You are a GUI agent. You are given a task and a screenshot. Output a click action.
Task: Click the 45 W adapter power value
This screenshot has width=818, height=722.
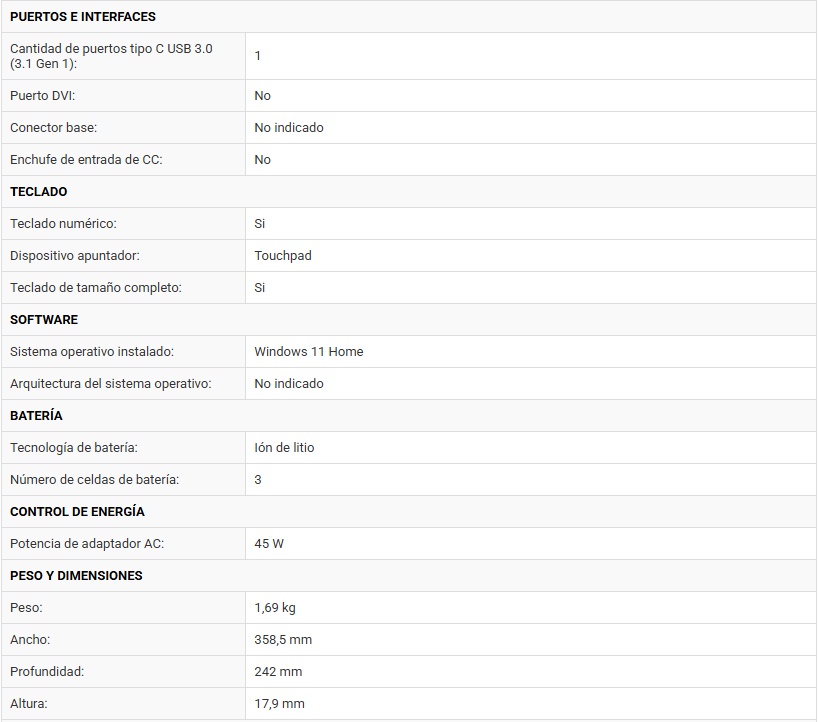269,544
